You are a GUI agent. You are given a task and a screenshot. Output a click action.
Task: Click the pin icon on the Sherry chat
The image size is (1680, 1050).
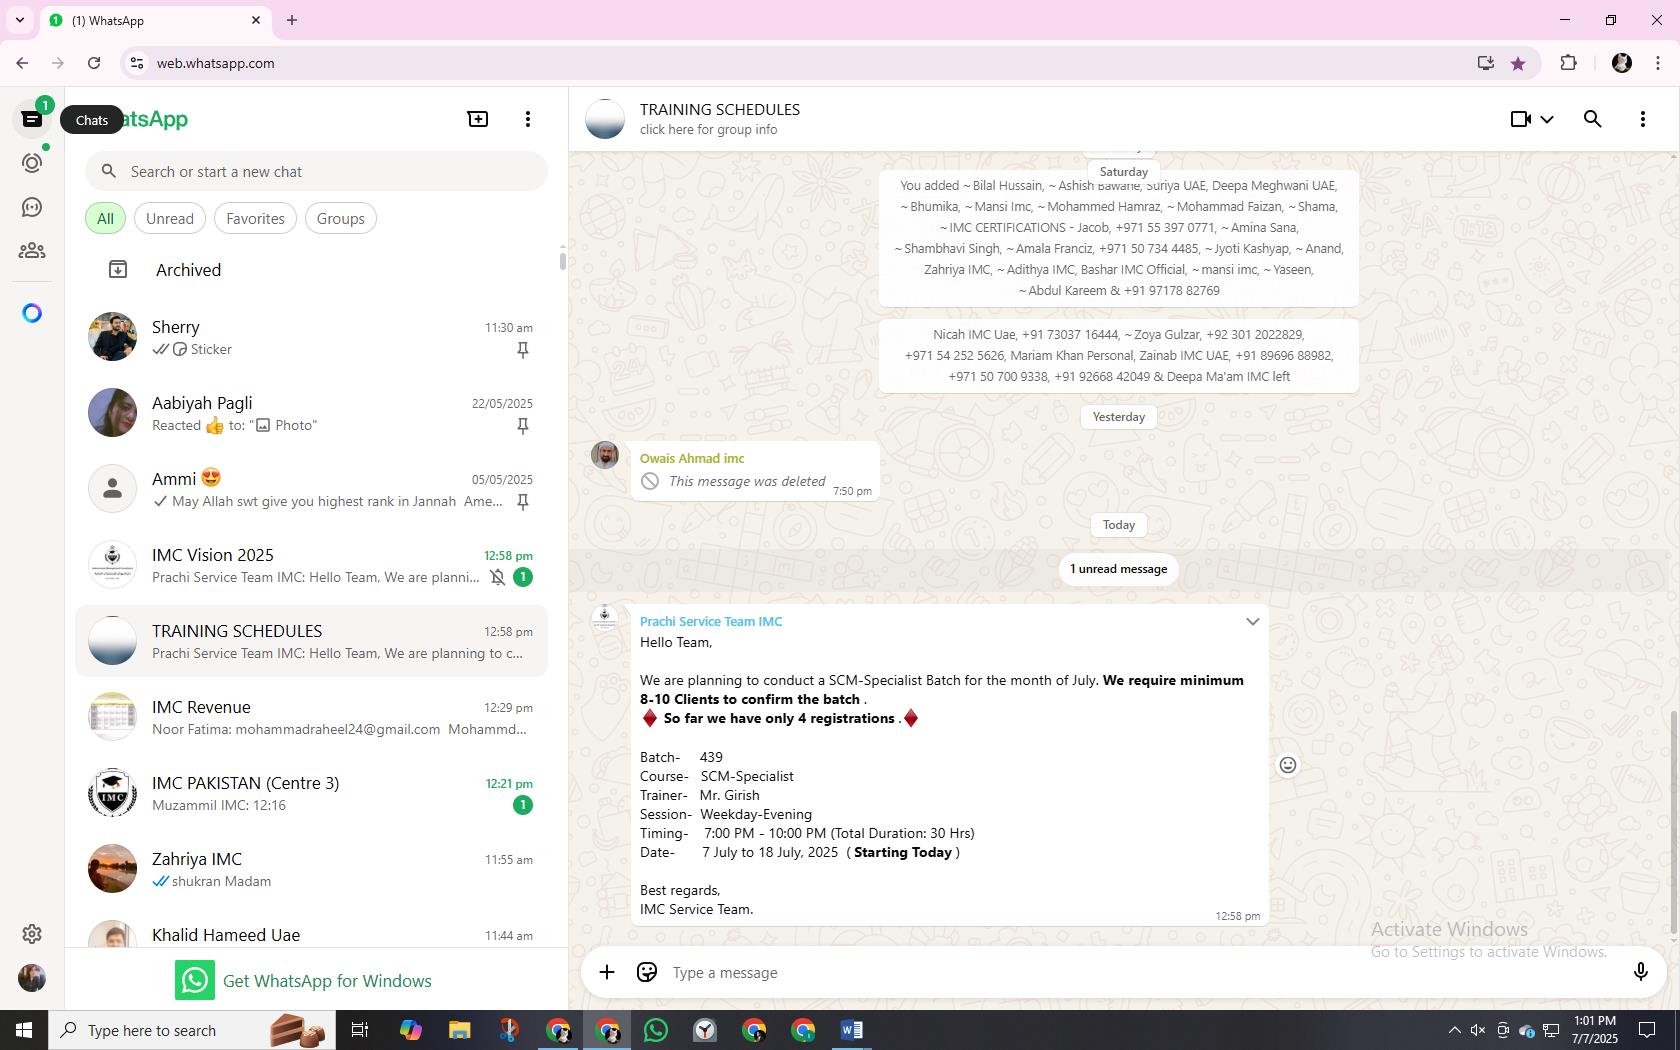click(x=522, y=350)
